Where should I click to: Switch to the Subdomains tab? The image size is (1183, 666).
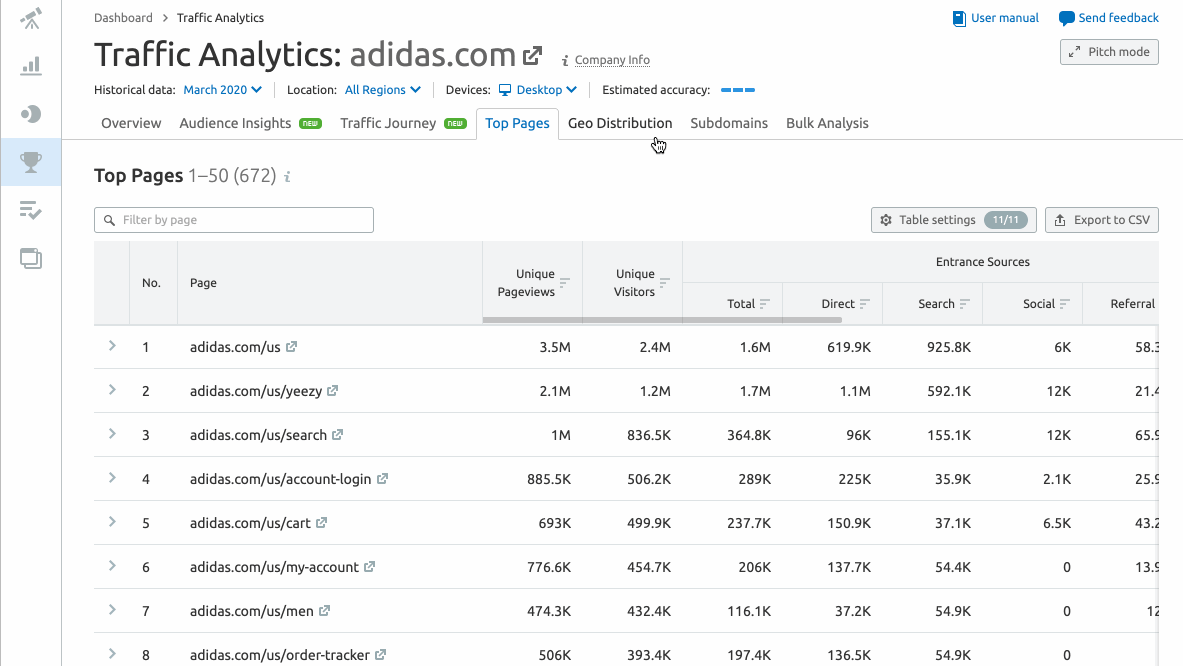pyautogui.click(x=729, y=124)
